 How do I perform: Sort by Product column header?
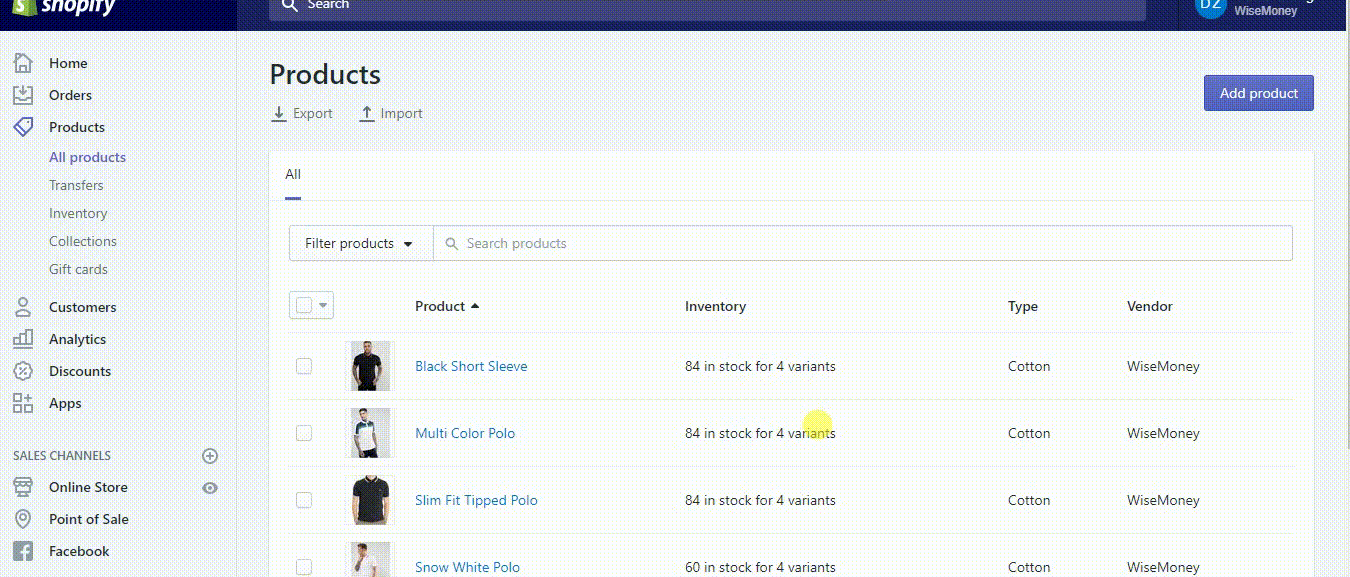tap(447, 306)
